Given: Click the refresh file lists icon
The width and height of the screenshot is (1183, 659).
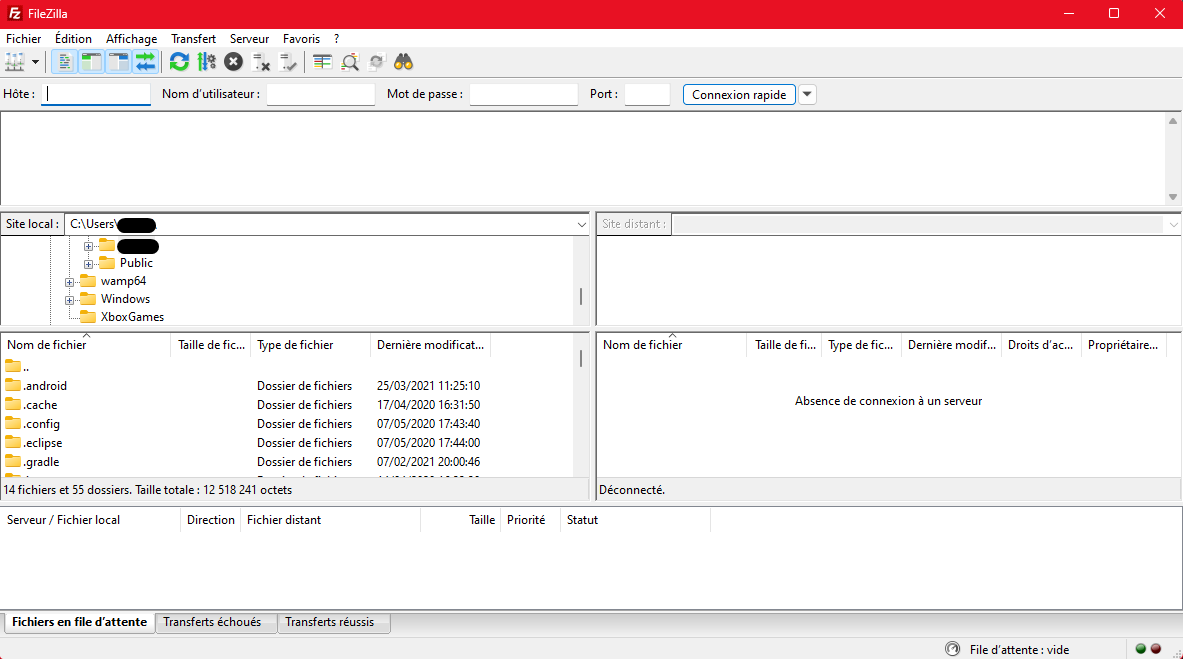Looking at the screenshot, I should tap(179, 62).
